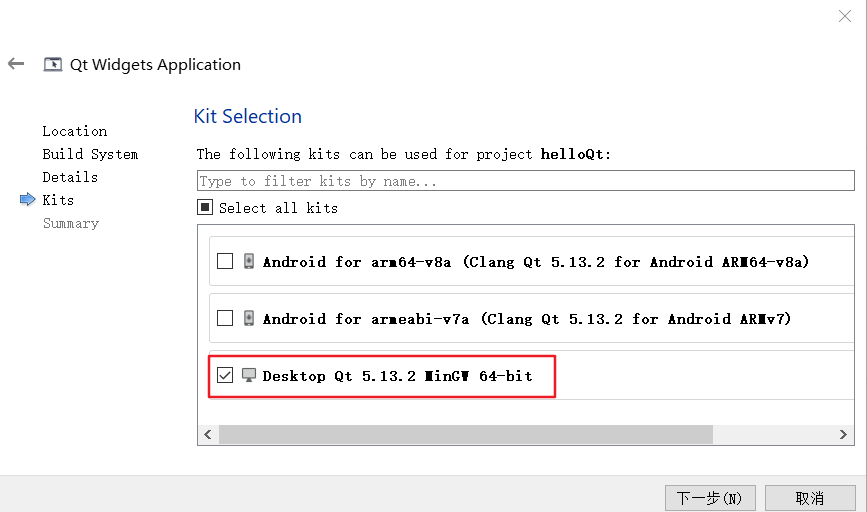Toggle the Select all kits checkbox
This screenshot has height=512, width=867.
pyautogui.click(x=205, y=207)
